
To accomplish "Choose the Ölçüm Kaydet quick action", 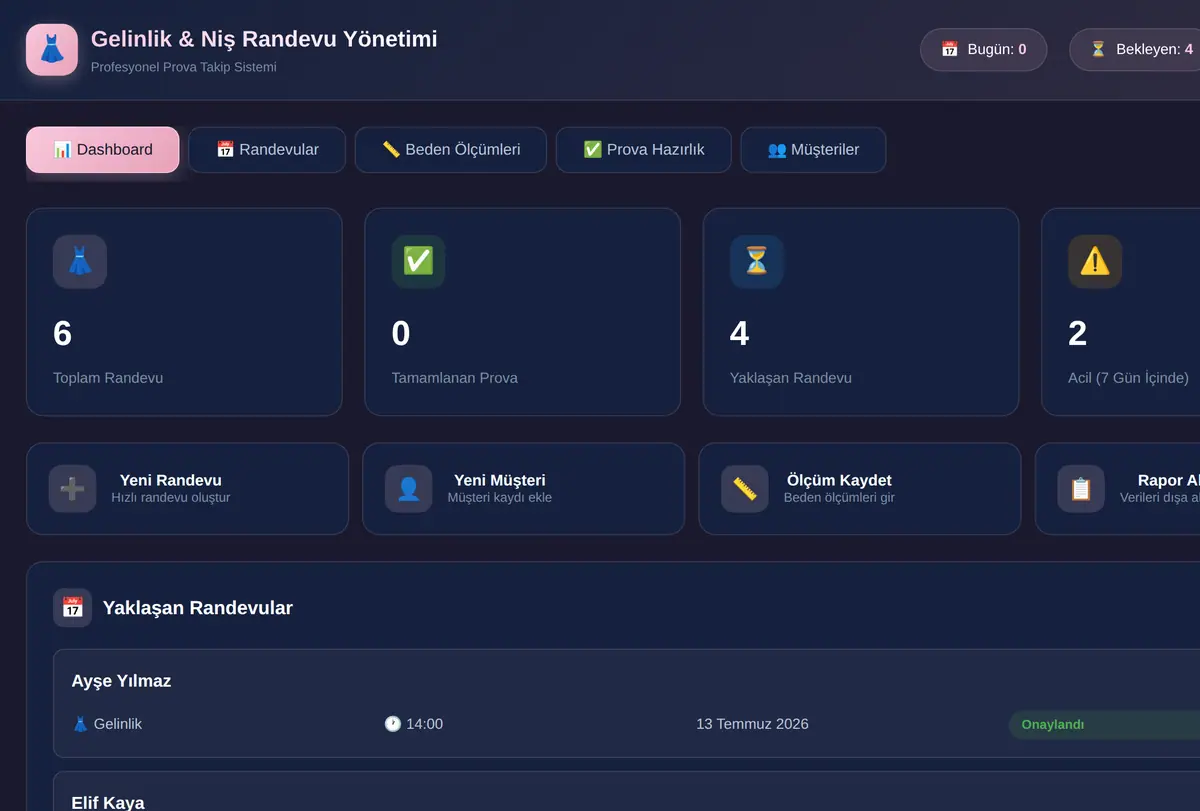I will (859, 489).
